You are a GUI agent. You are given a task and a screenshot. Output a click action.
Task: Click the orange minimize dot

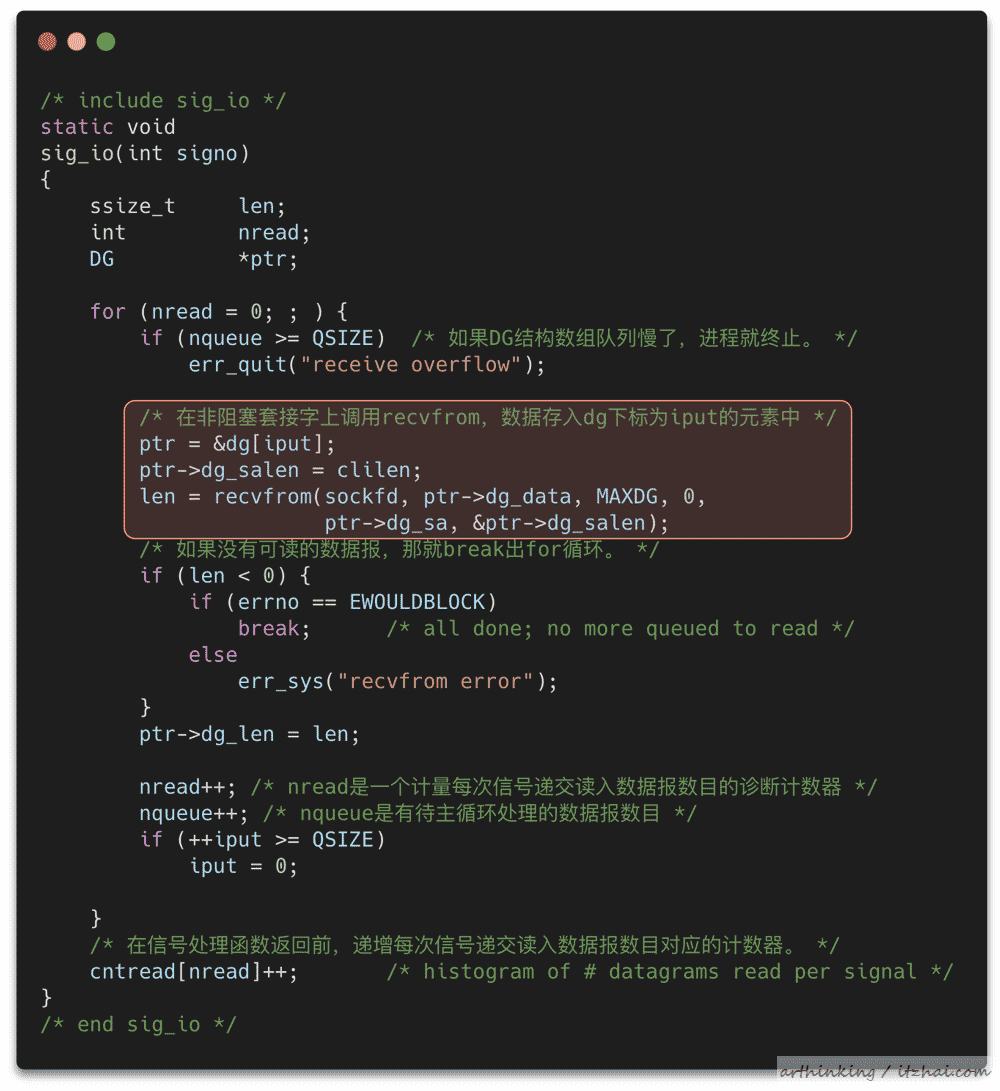77,42
